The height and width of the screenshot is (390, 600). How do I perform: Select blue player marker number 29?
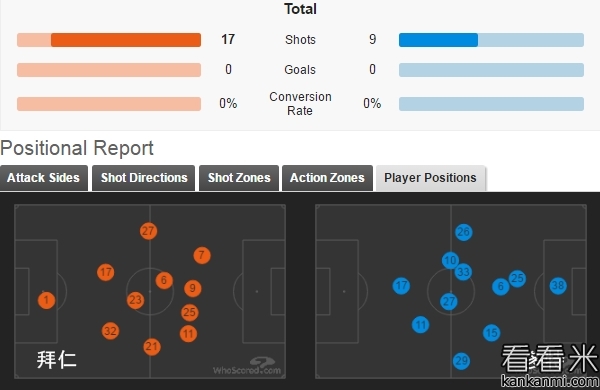click(461, 361)
